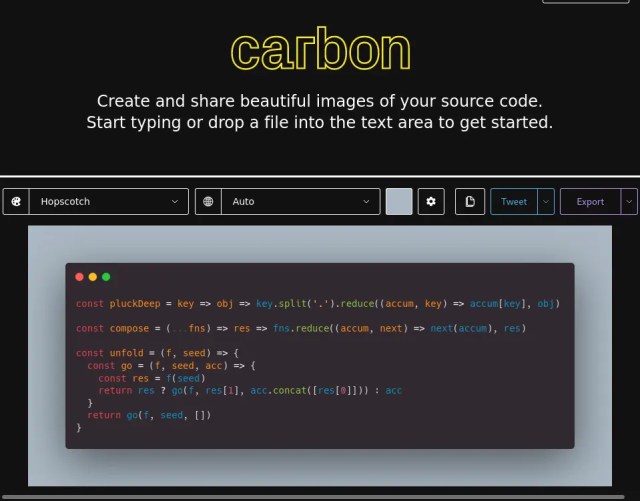Screen dimensions: 640x501
Task: Click the carbon logo title
Action: click(x=320, y=50)
